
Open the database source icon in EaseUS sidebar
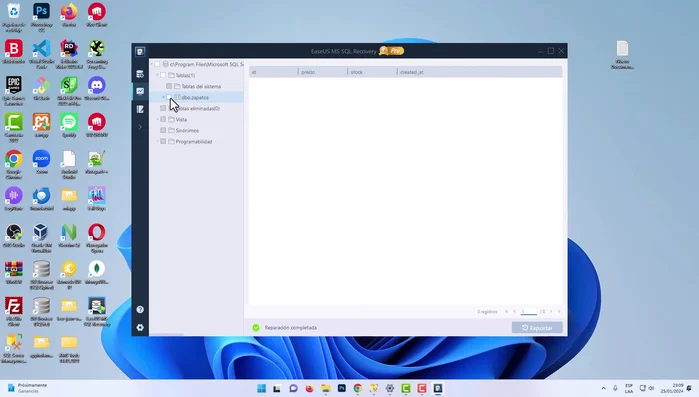pos(140,74)
